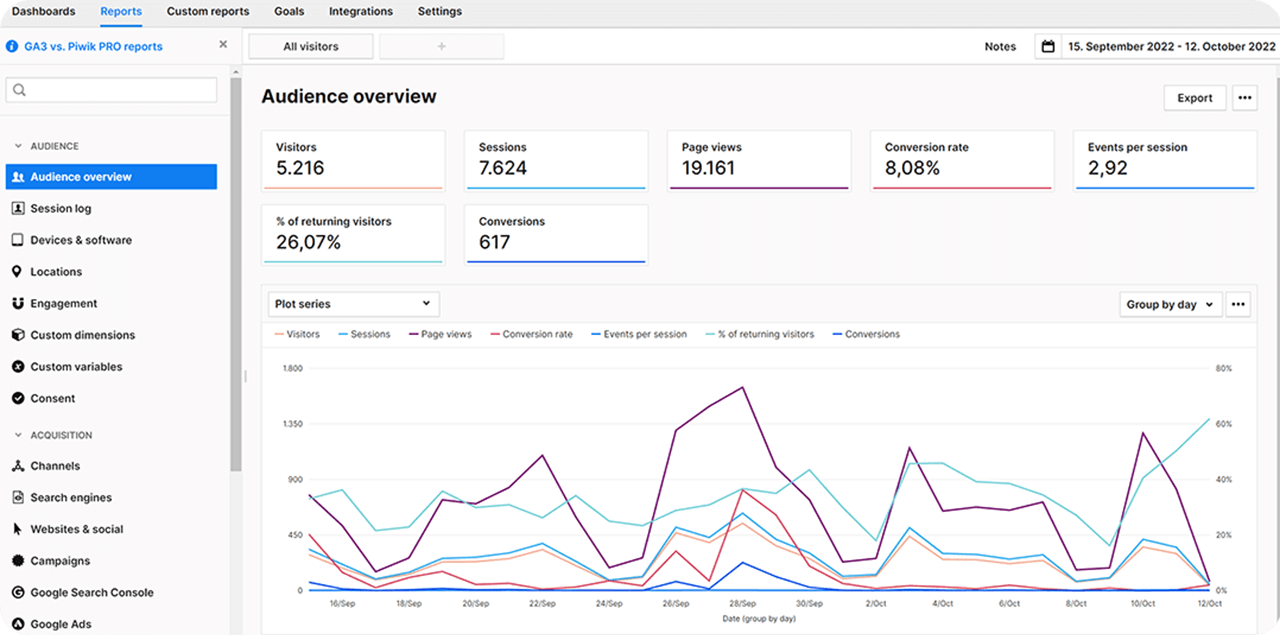Click the Export button
The width and height of the screenshot is (1280, 635).
click(x=1194, y=97)
